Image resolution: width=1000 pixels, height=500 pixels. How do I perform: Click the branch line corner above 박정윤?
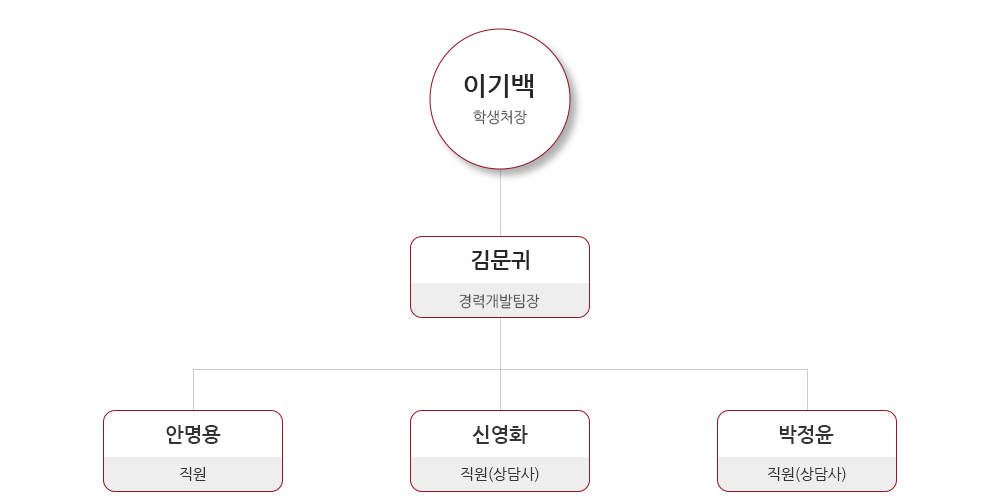tap(807, 370)
